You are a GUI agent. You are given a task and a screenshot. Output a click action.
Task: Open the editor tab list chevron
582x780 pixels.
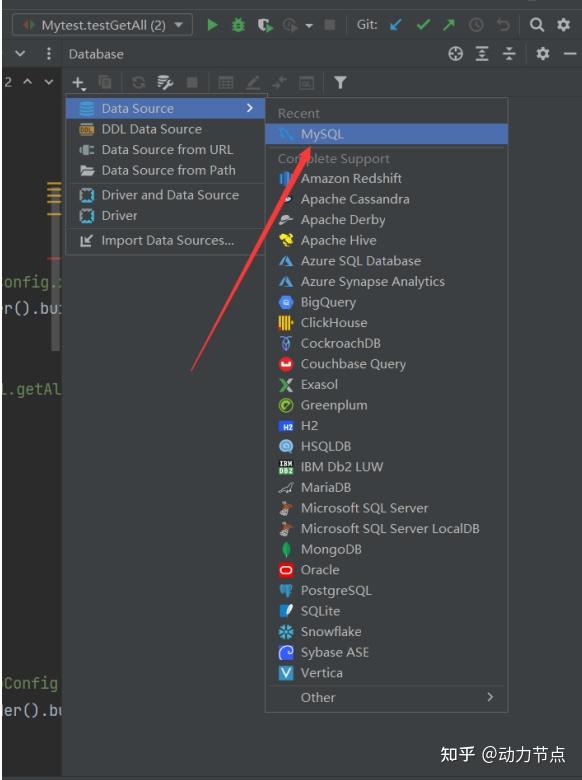[x=20, y=53]
